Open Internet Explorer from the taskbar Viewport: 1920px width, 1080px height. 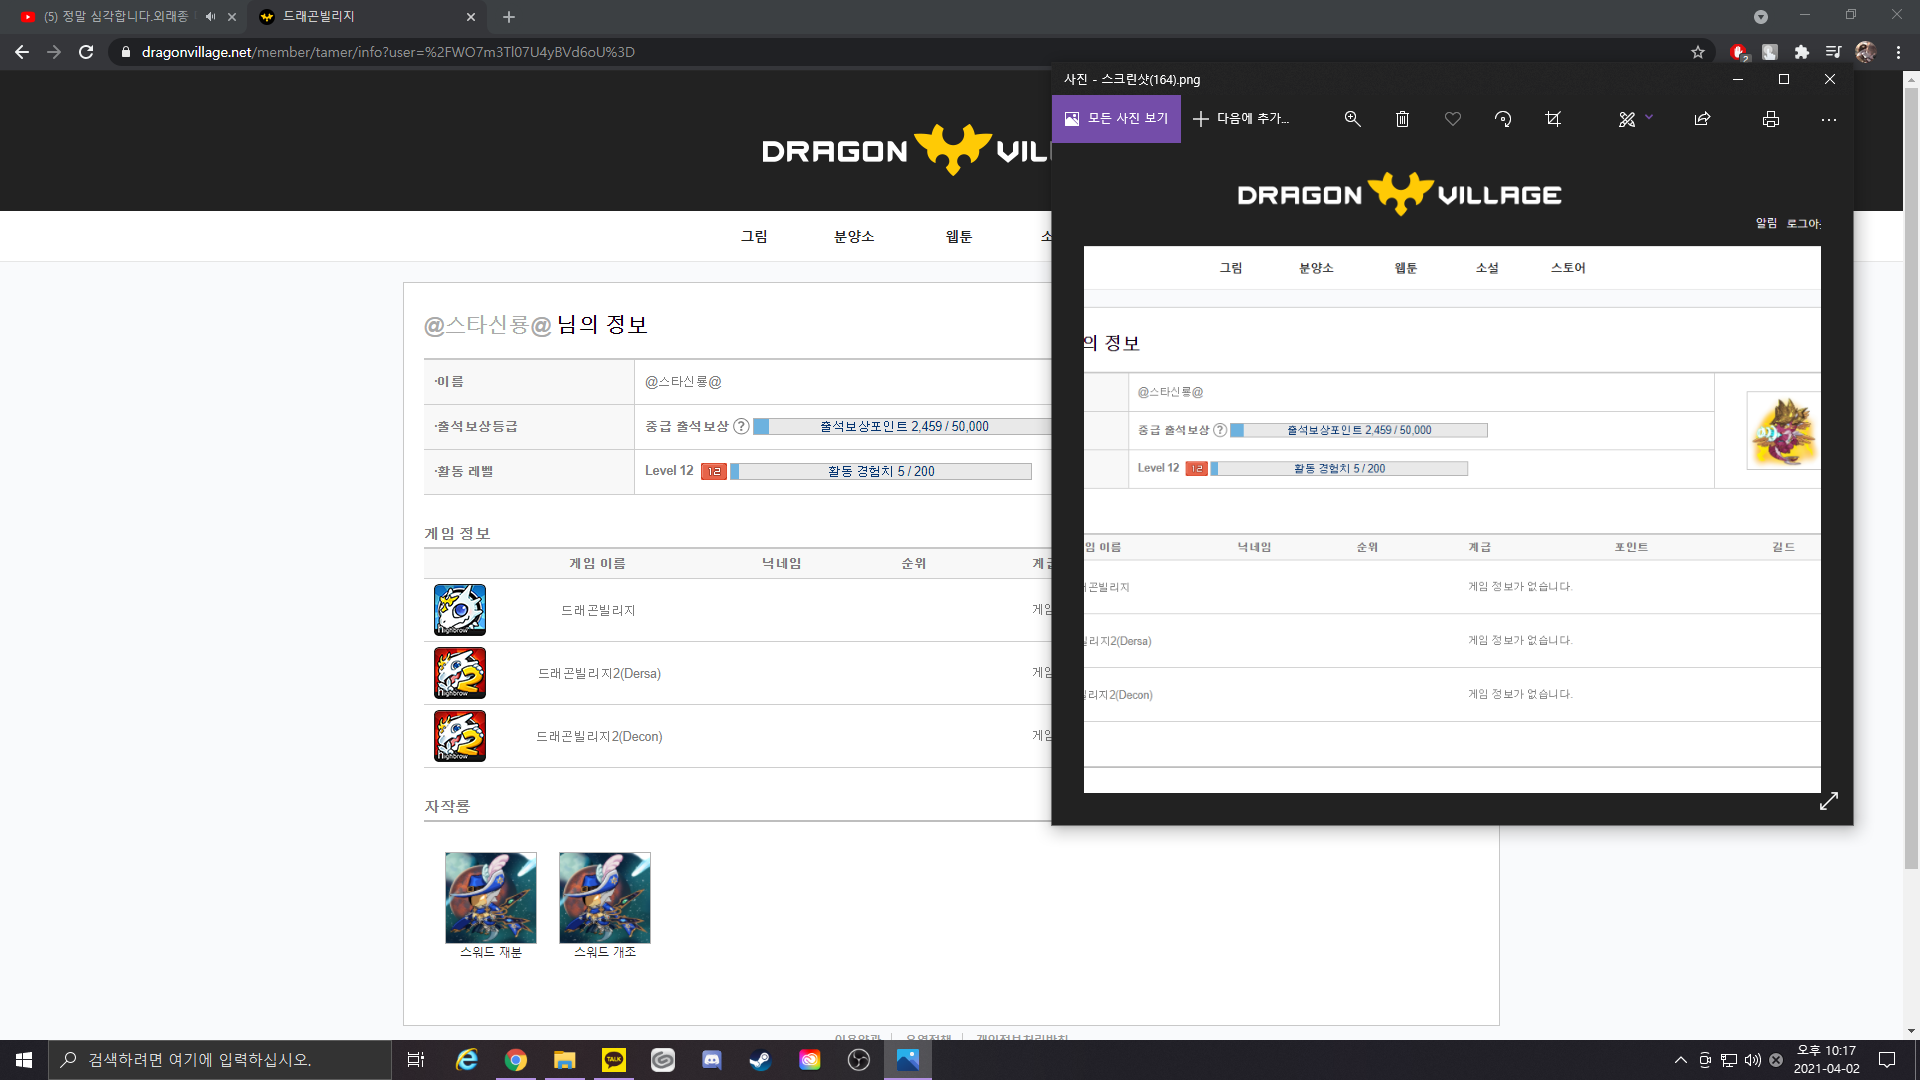[x=467, y=1060]
